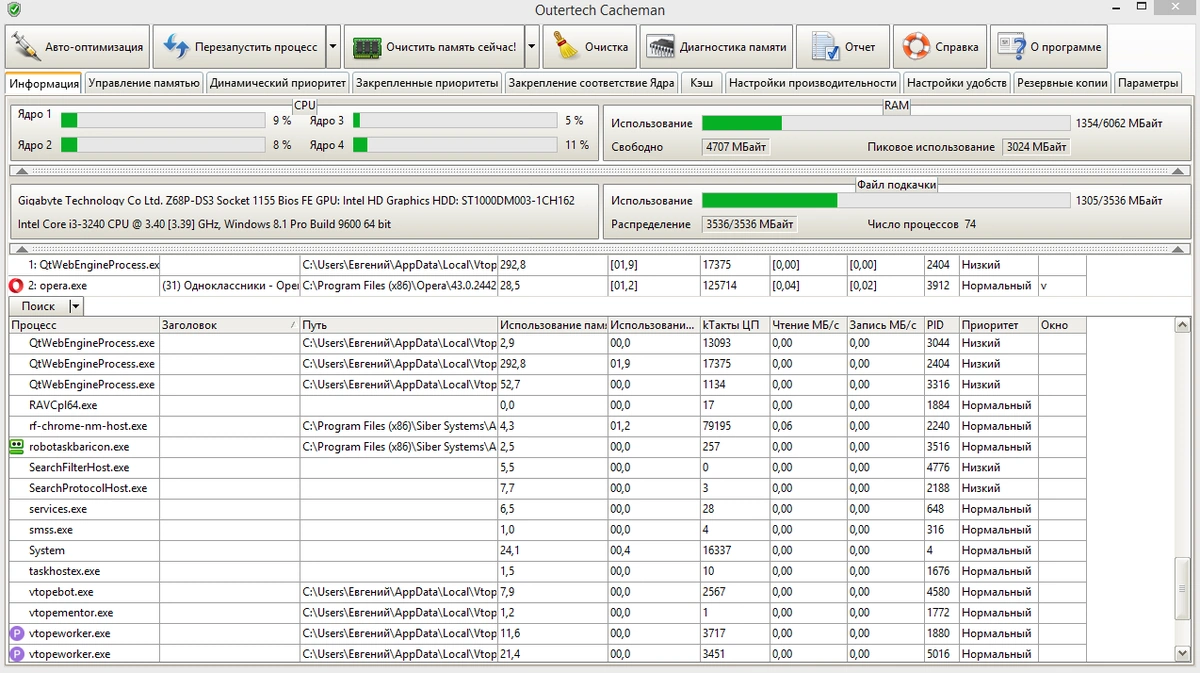
Task: Open the Управление памятью tab
Action: 144,83
